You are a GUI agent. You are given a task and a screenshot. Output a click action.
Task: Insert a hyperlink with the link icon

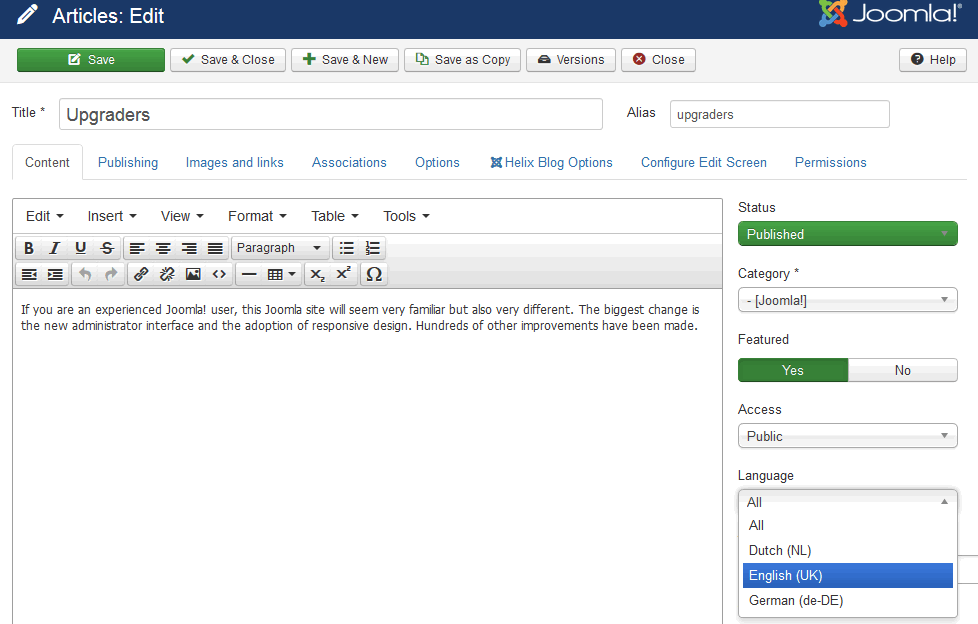(141, 274)
